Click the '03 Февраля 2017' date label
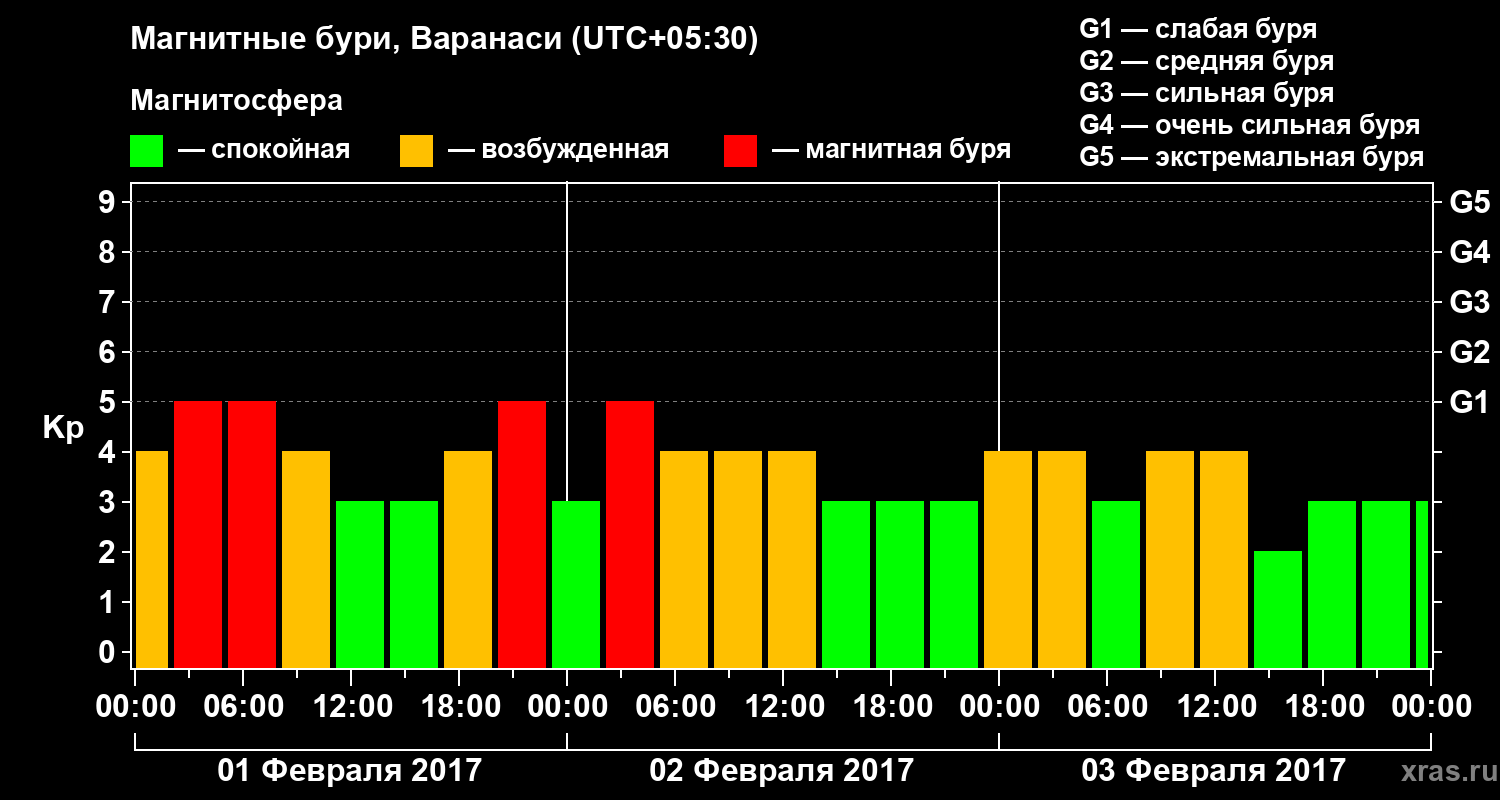Screen dimensions: 1500x800 tap(1214, 770)
